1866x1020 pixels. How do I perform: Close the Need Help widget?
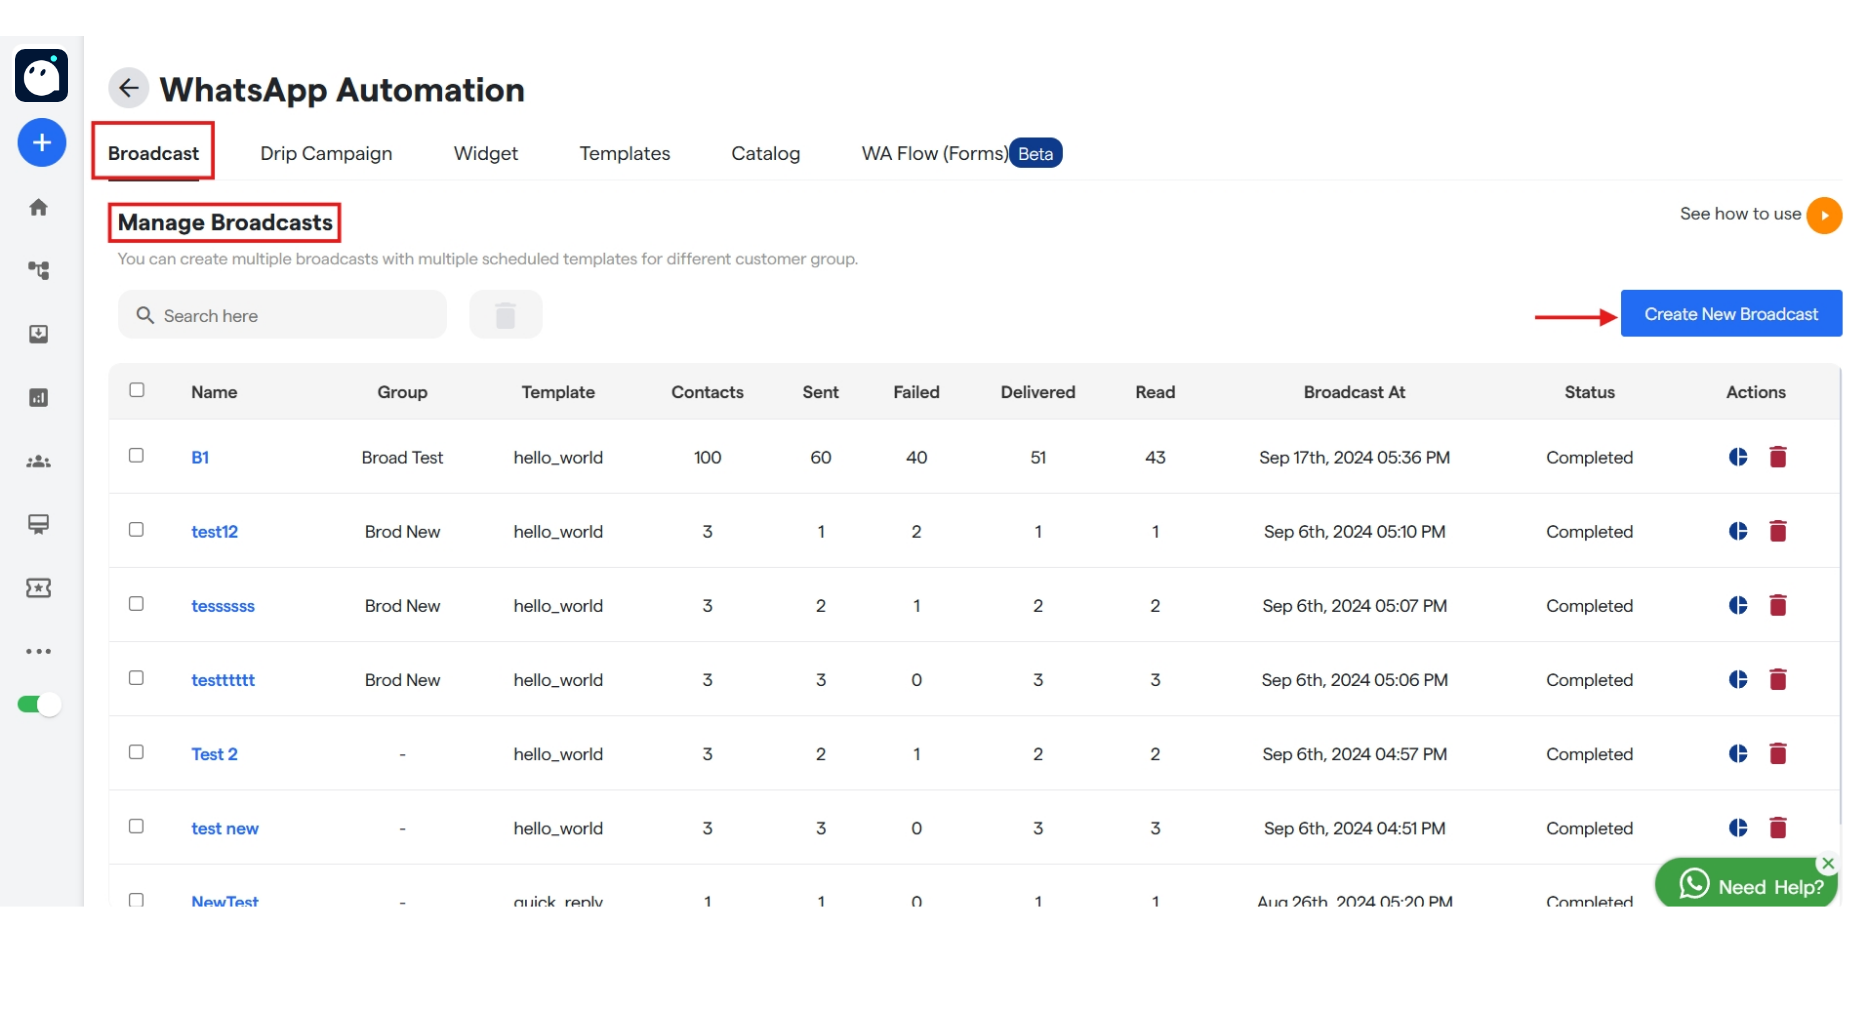(x=1827, y=863)
